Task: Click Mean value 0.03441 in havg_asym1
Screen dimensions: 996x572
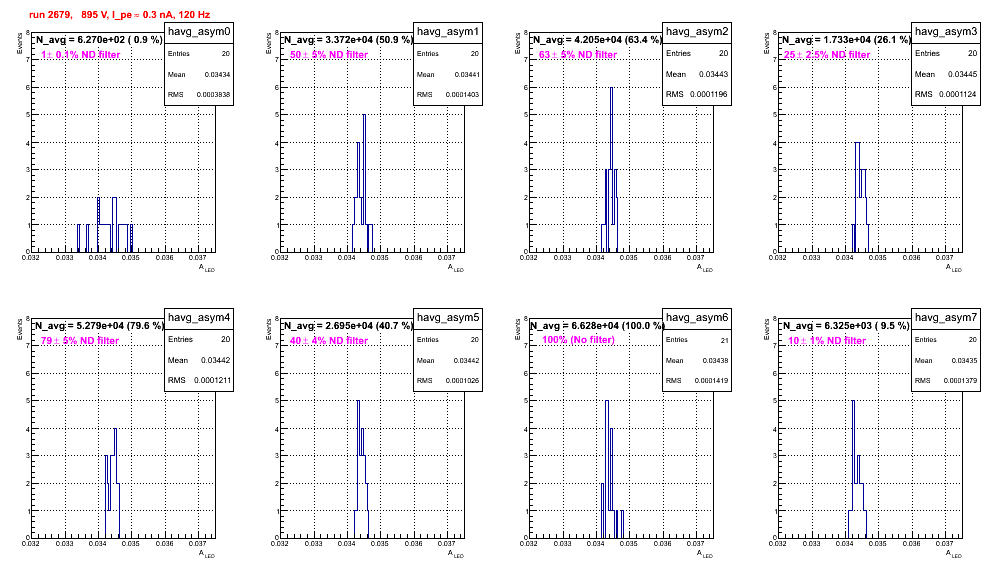Action: [x=466, y=74]
